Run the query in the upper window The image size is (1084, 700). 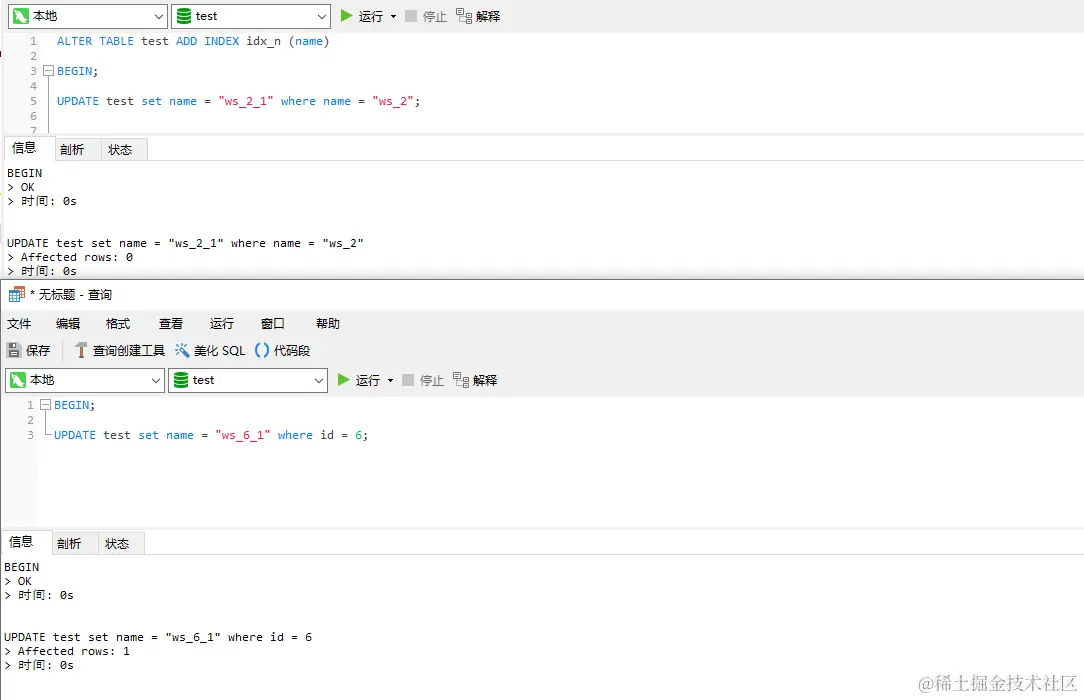tap(362, 16)
